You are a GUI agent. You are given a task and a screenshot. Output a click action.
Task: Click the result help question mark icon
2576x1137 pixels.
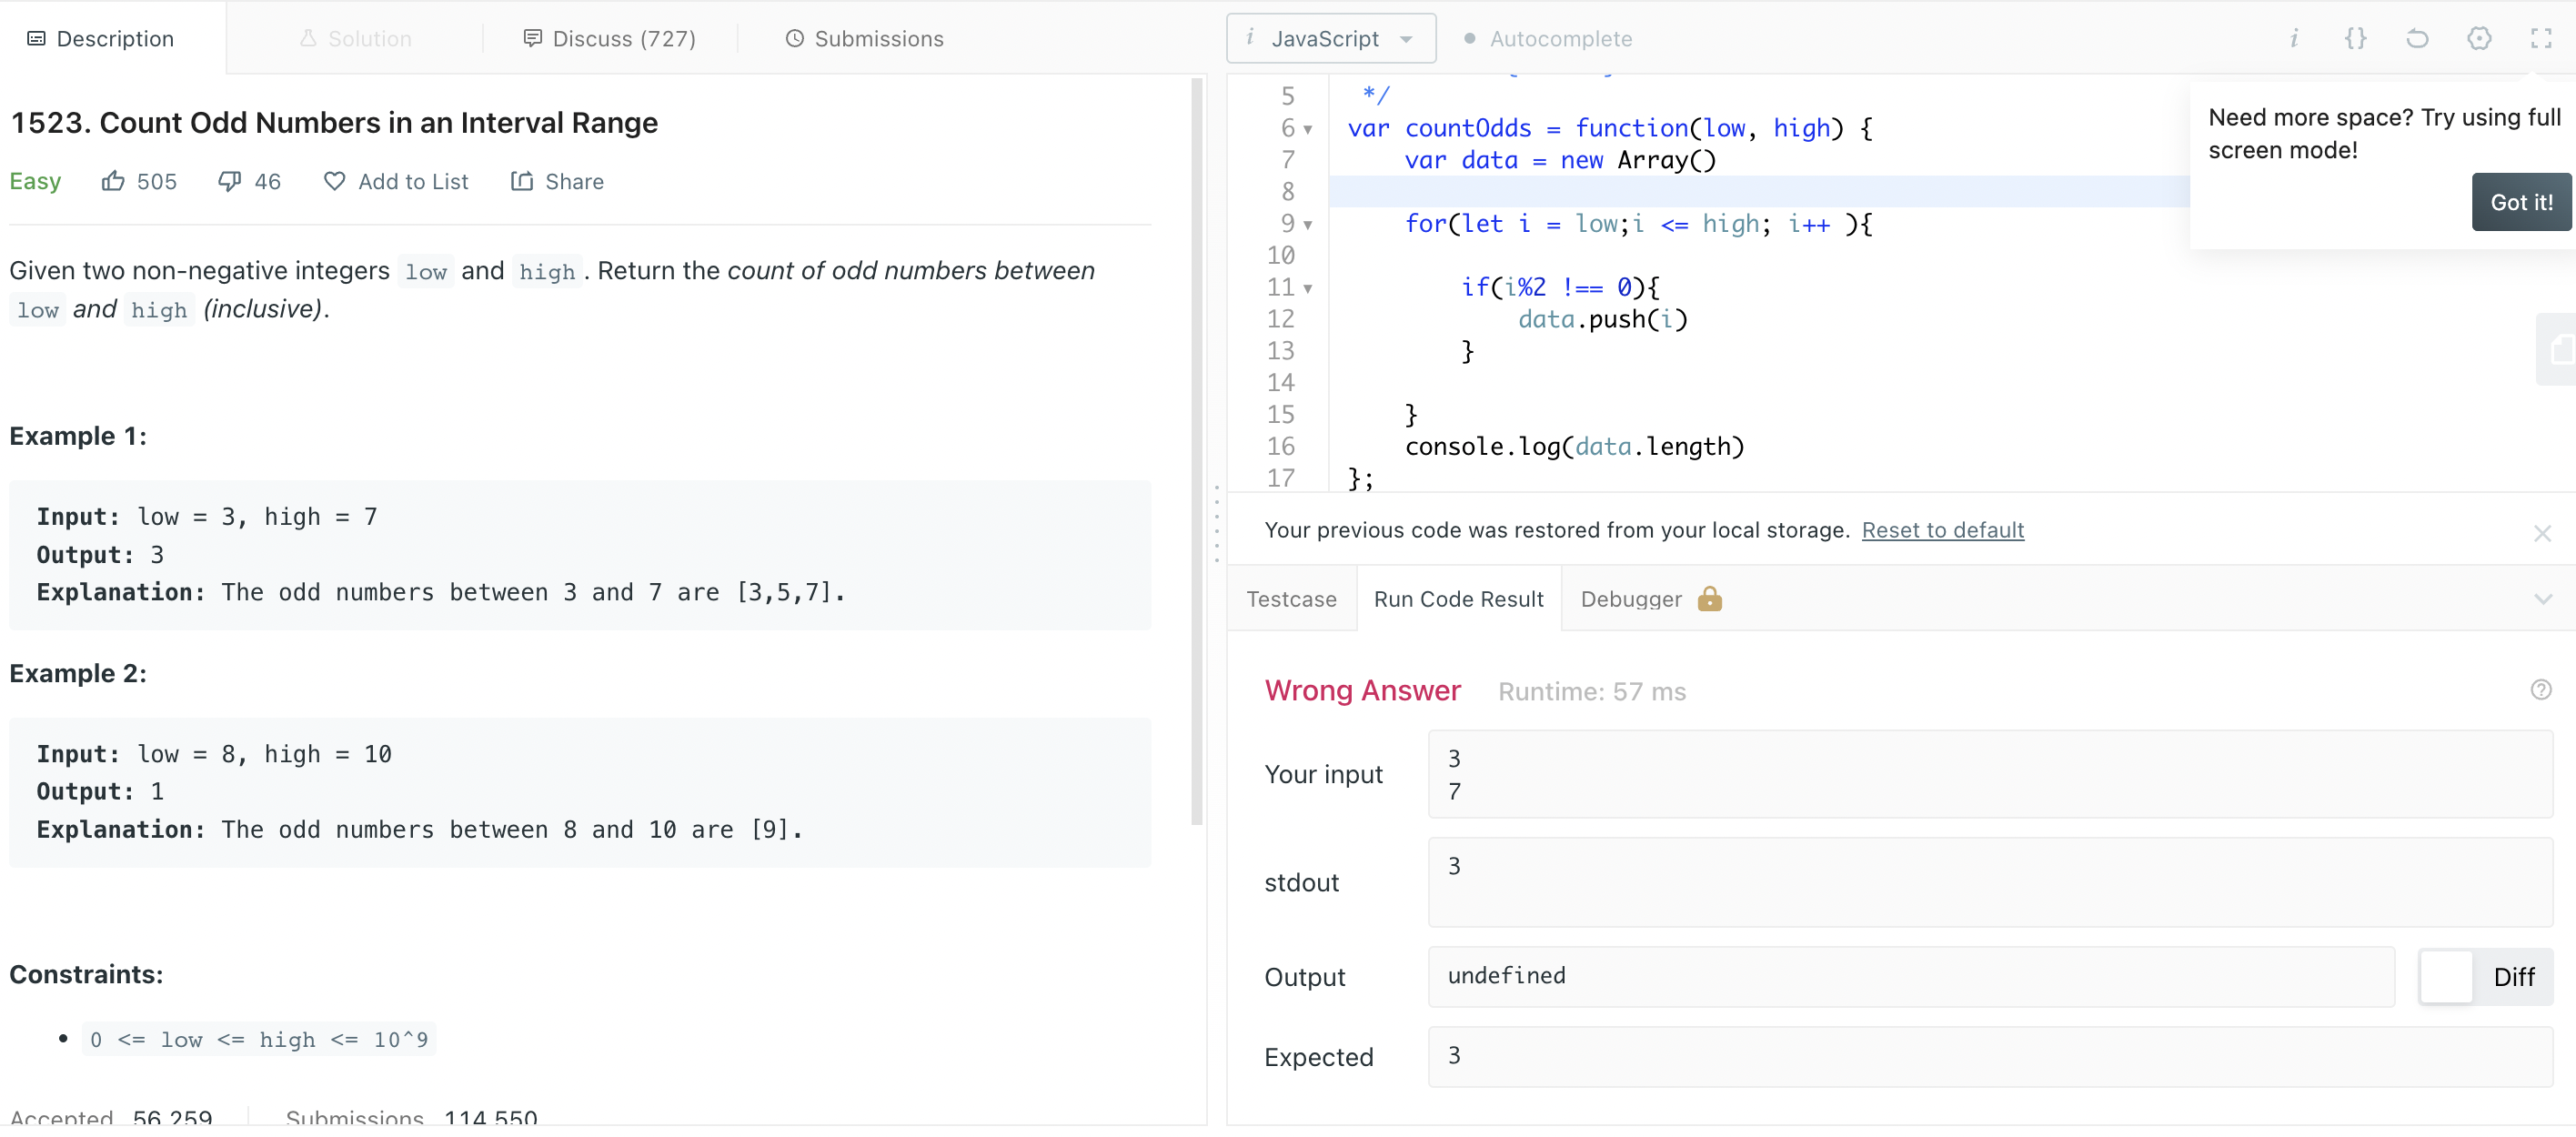(2540, 690)
